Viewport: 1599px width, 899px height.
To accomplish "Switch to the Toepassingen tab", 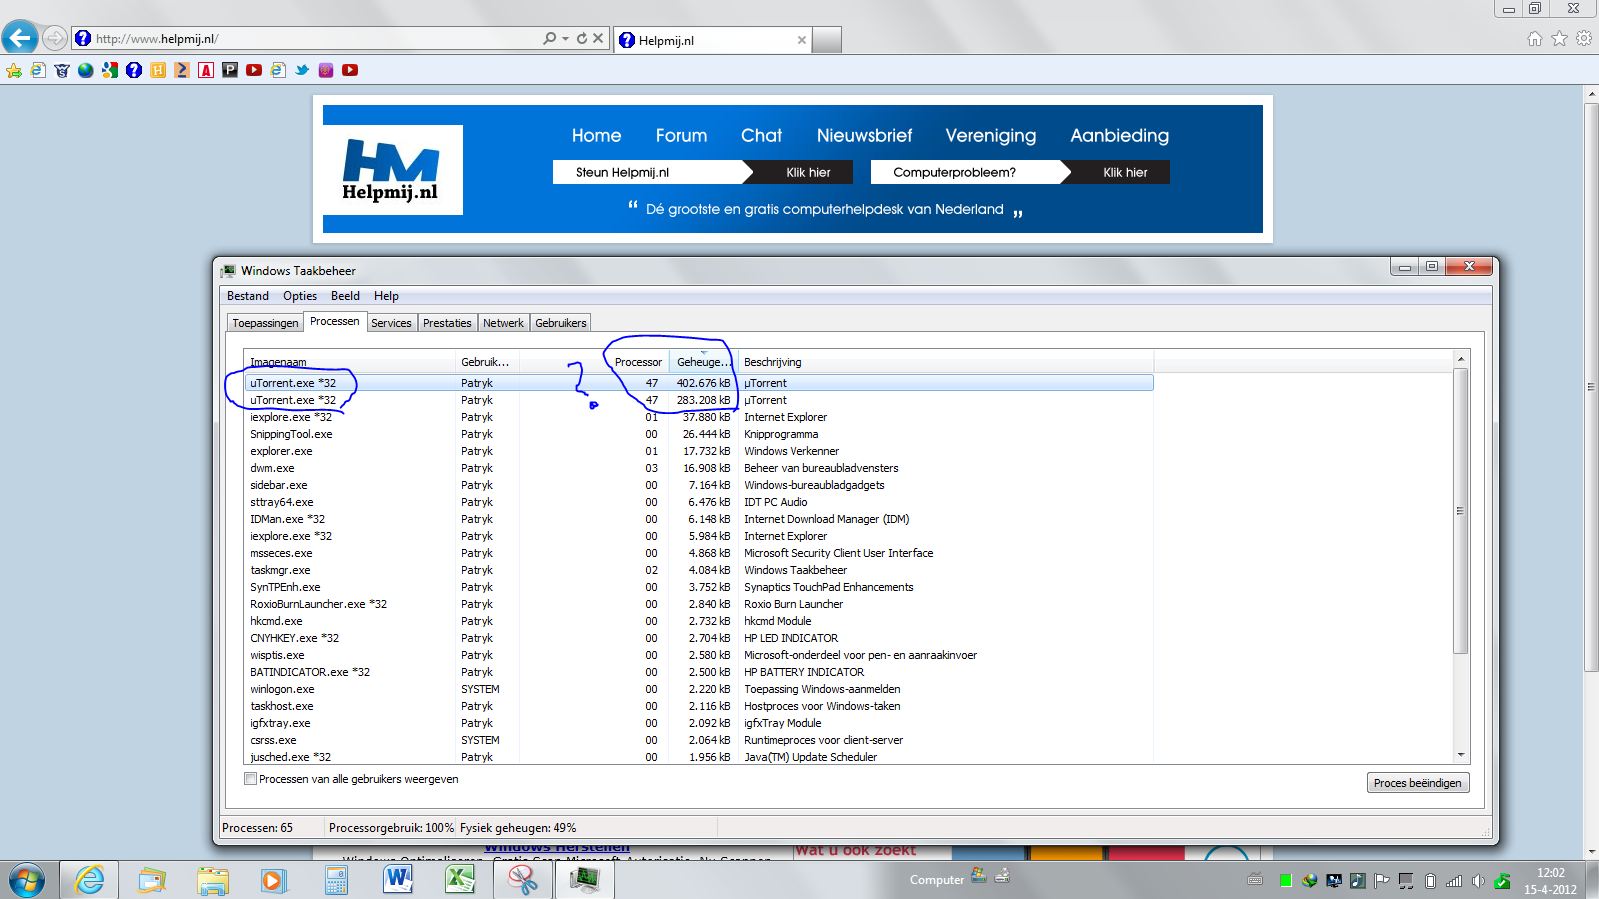I will pyautogui.click(x=265, y=323).
